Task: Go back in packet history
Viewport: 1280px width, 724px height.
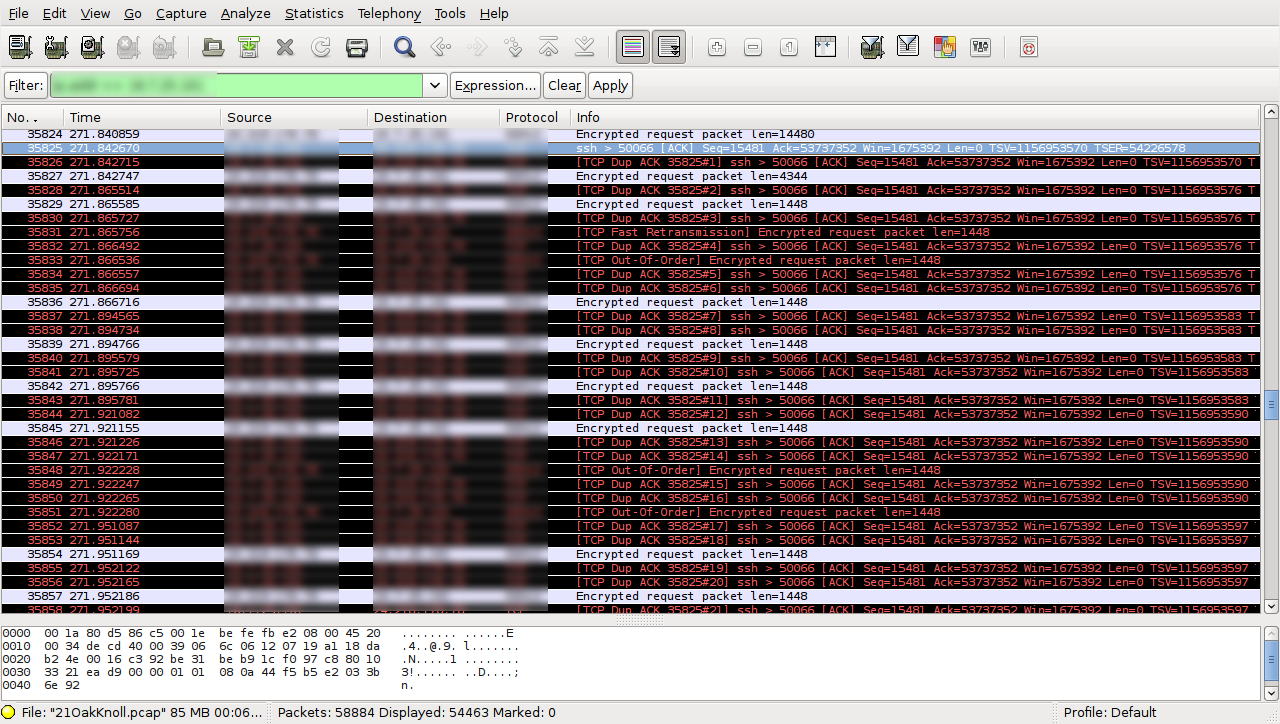Action: point(440,47)
